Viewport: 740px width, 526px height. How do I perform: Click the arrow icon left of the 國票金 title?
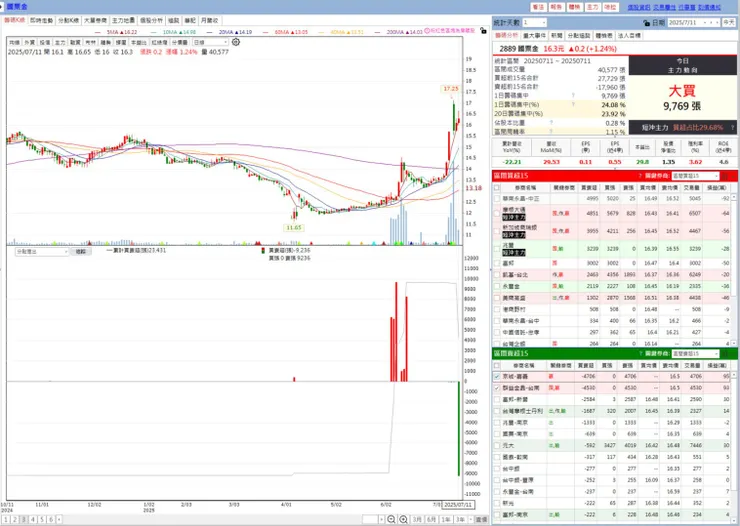pyautogui.click(x=2, y=6)
